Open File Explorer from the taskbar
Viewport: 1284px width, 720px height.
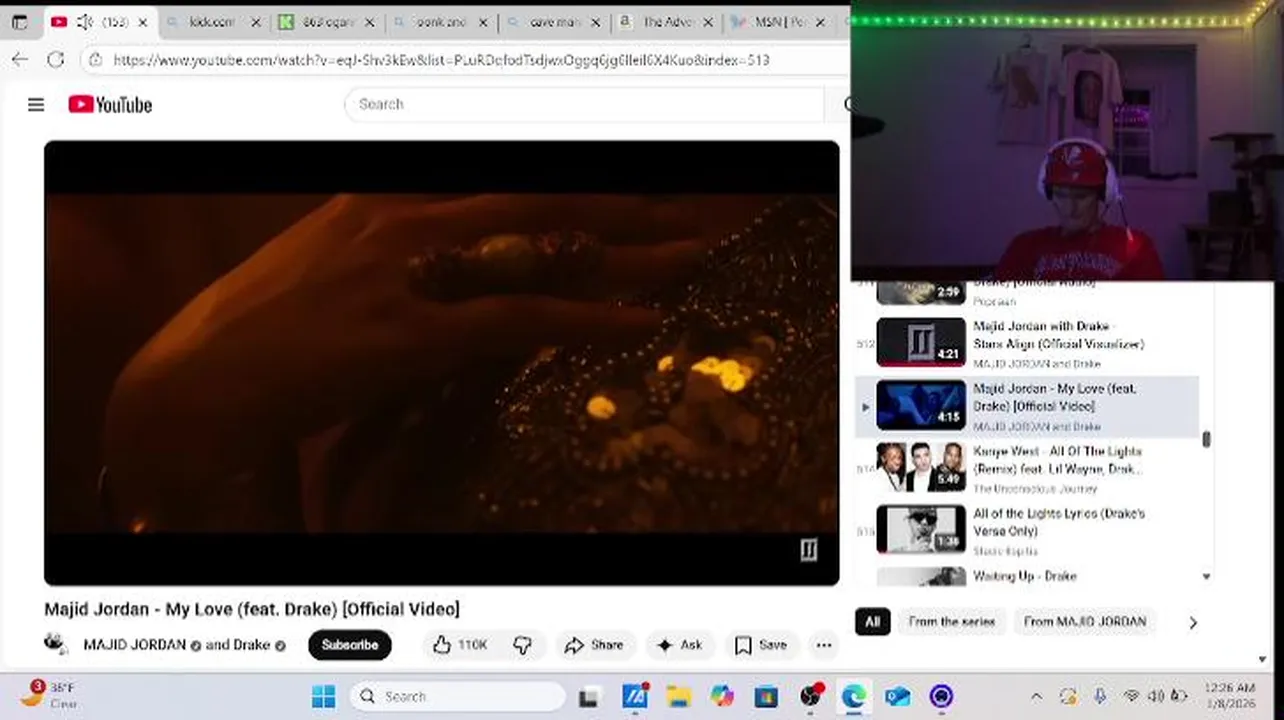click(679, 696)
